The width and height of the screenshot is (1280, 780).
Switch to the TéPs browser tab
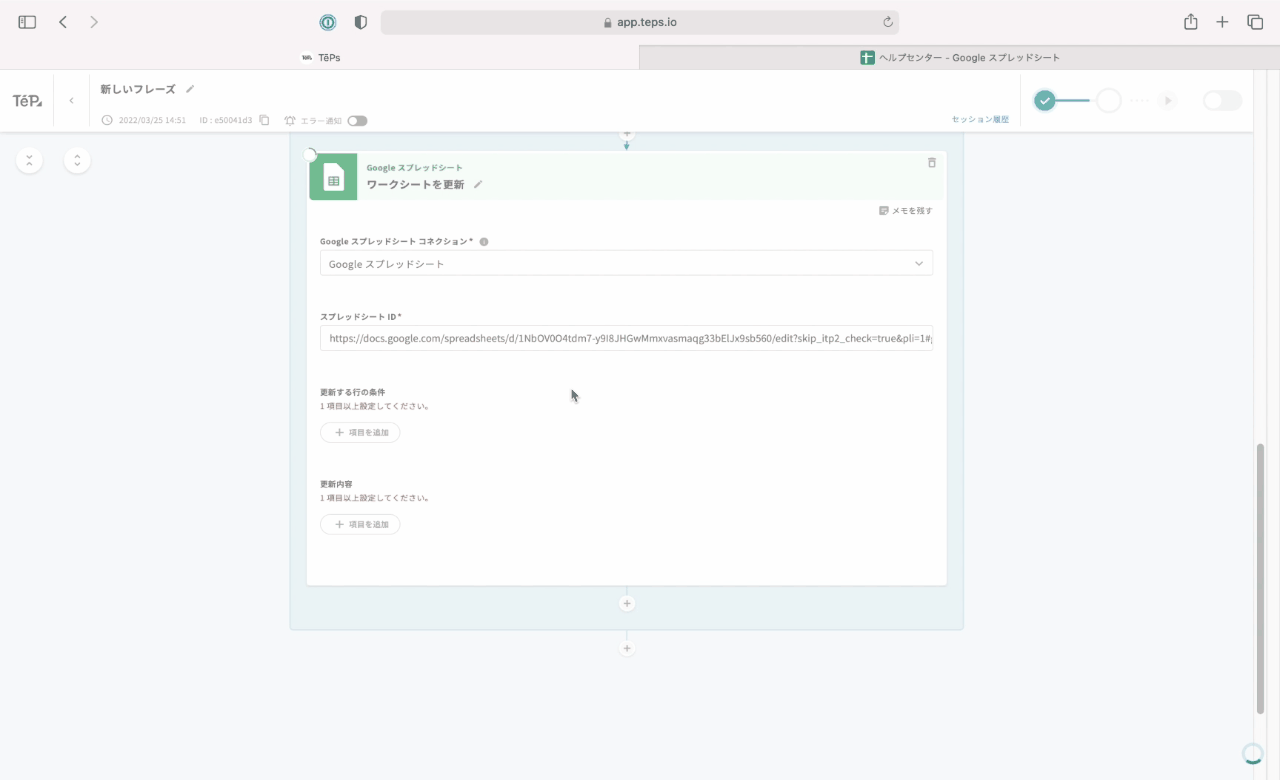320,58
